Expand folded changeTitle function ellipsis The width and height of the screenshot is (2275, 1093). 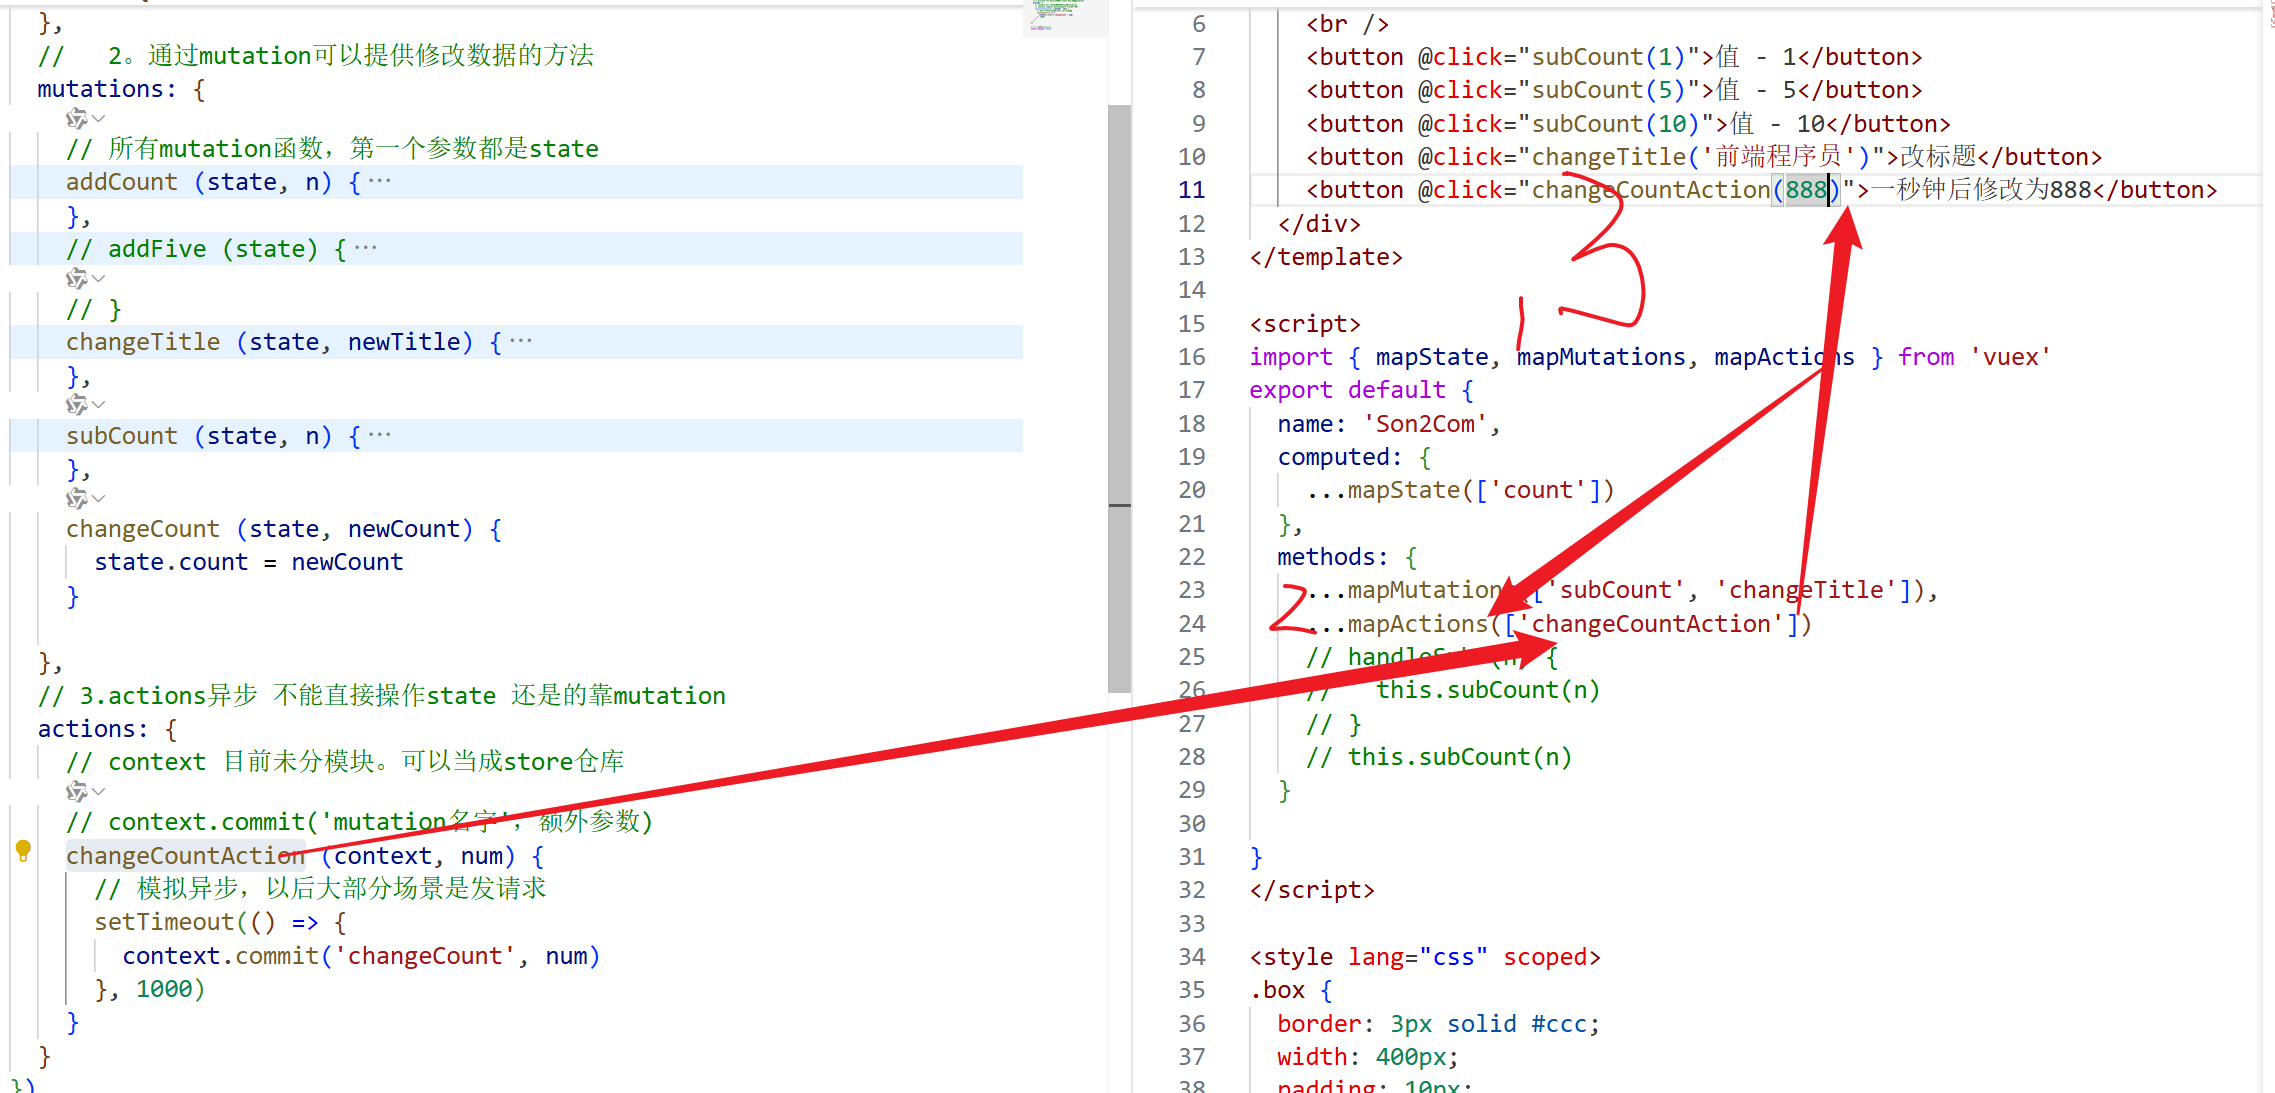[x=521, y=342]
